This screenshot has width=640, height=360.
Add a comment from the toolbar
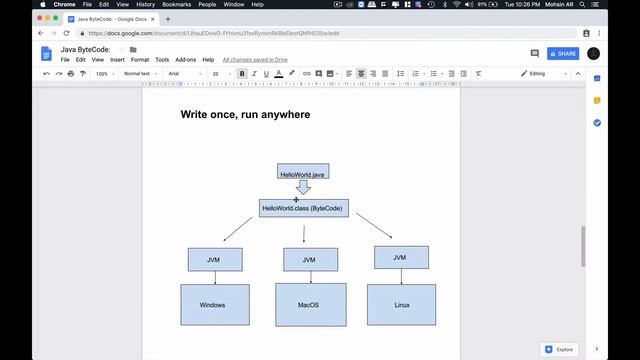click(319, 74)
